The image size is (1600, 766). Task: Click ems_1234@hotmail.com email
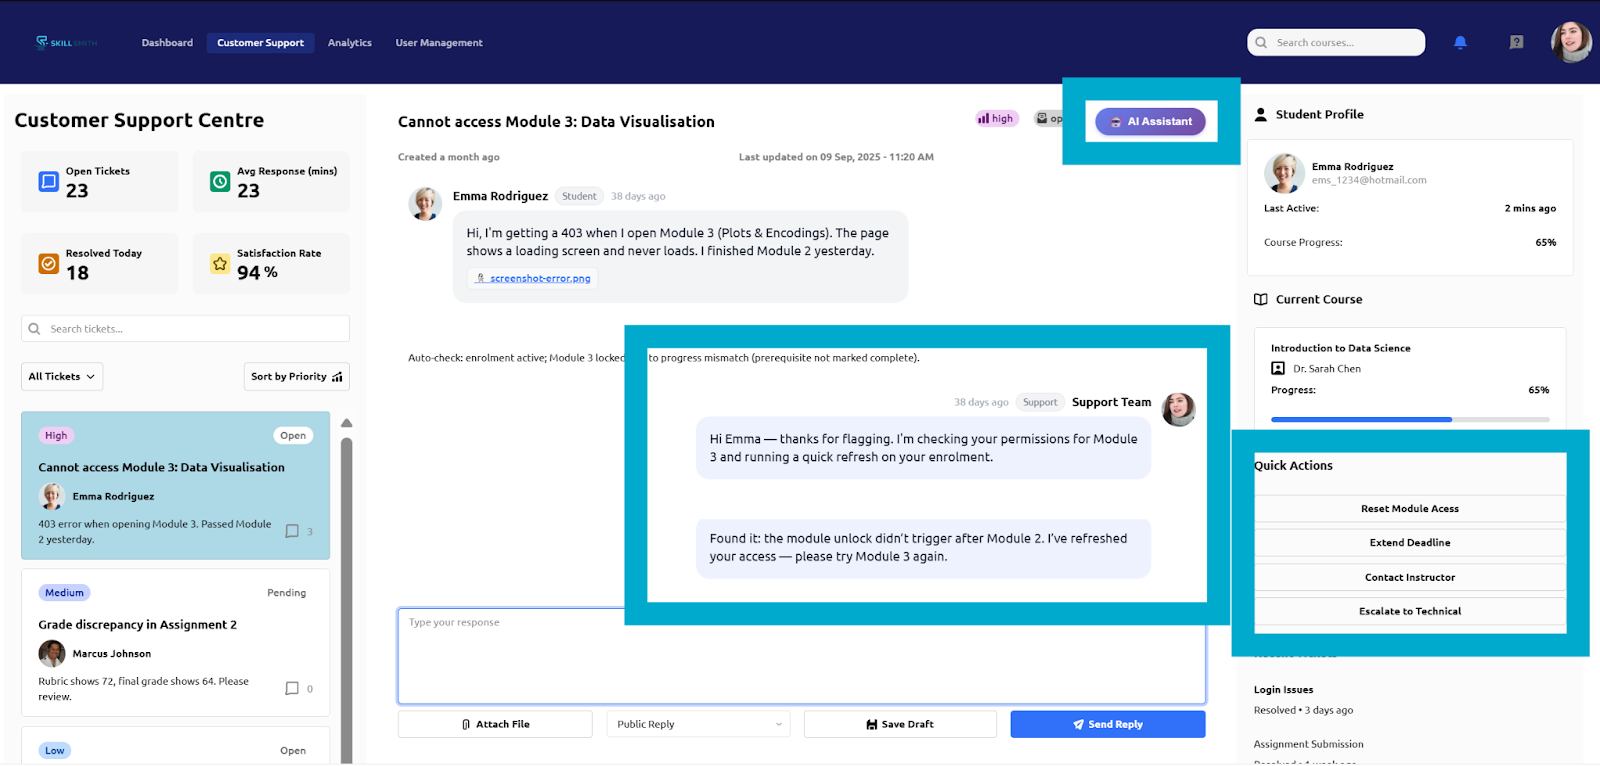coord(1369,181)
